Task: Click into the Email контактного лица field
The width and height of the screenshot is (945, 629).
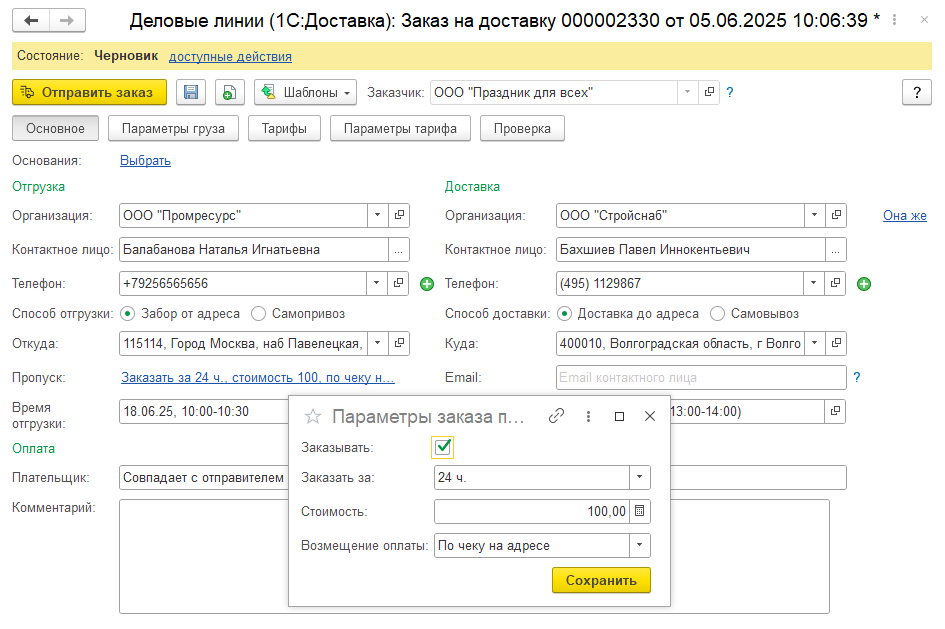Action: coord(700,377)
